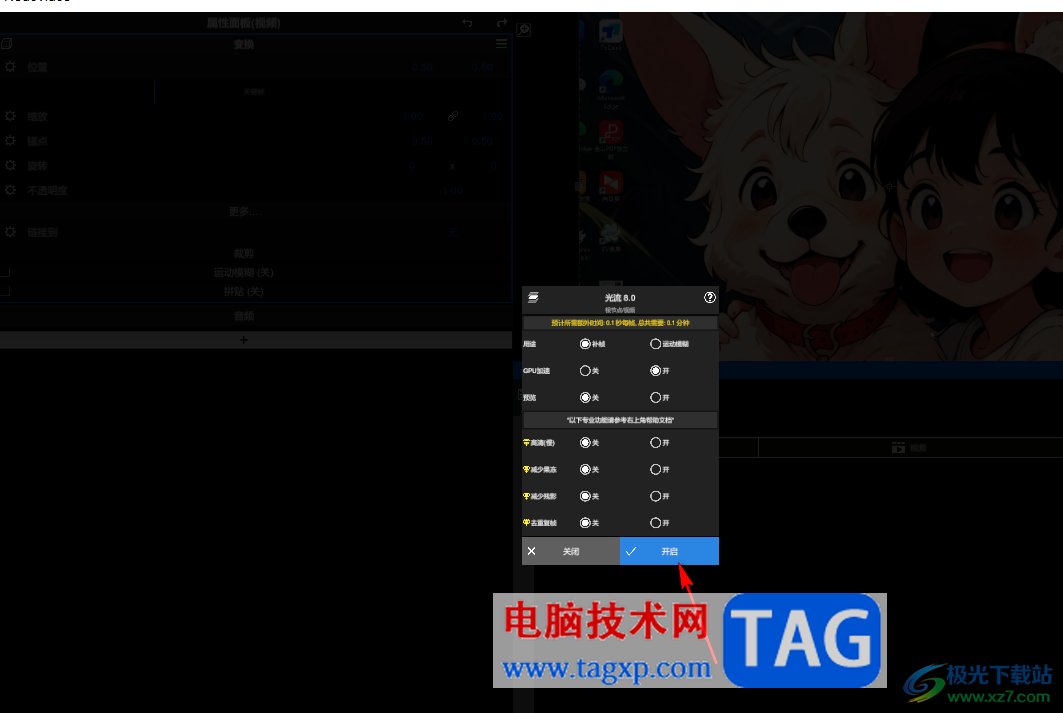Open the 链接到 dropdown showing 无
This screenshot has width=1063, height=713.
[x=452, y=232]
